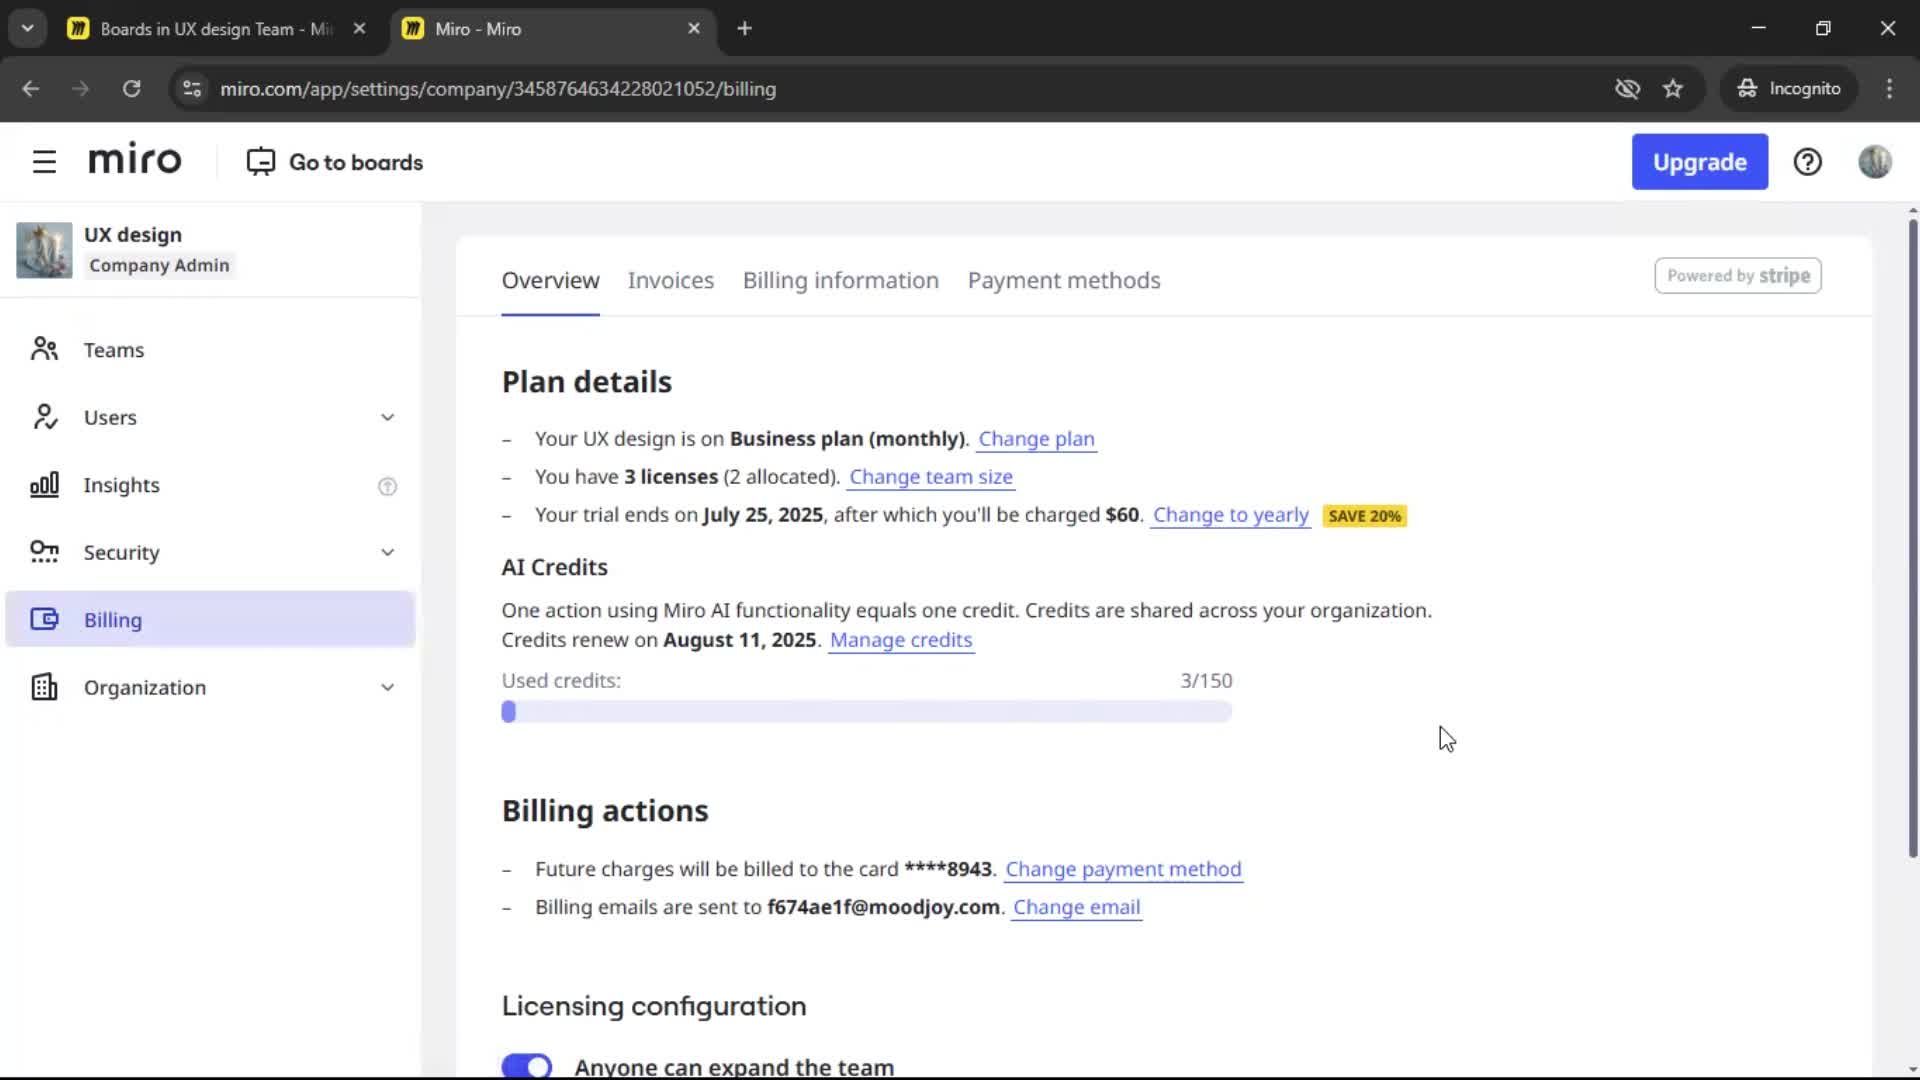Click the UX design company thumbnail
The image size is (1920, 1080).
coord(44,250)
